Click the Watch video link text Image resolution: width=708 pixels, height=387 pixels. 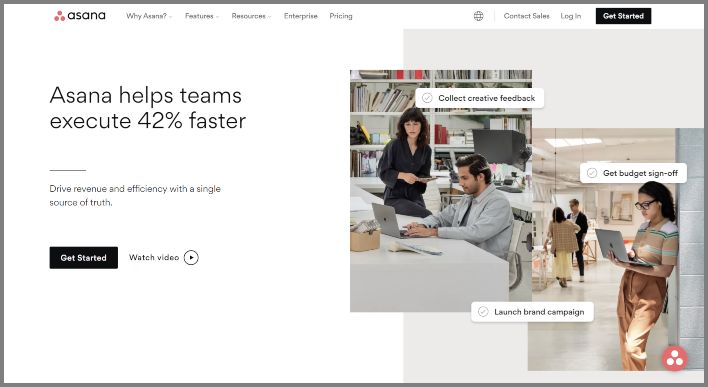coord(154,257)
